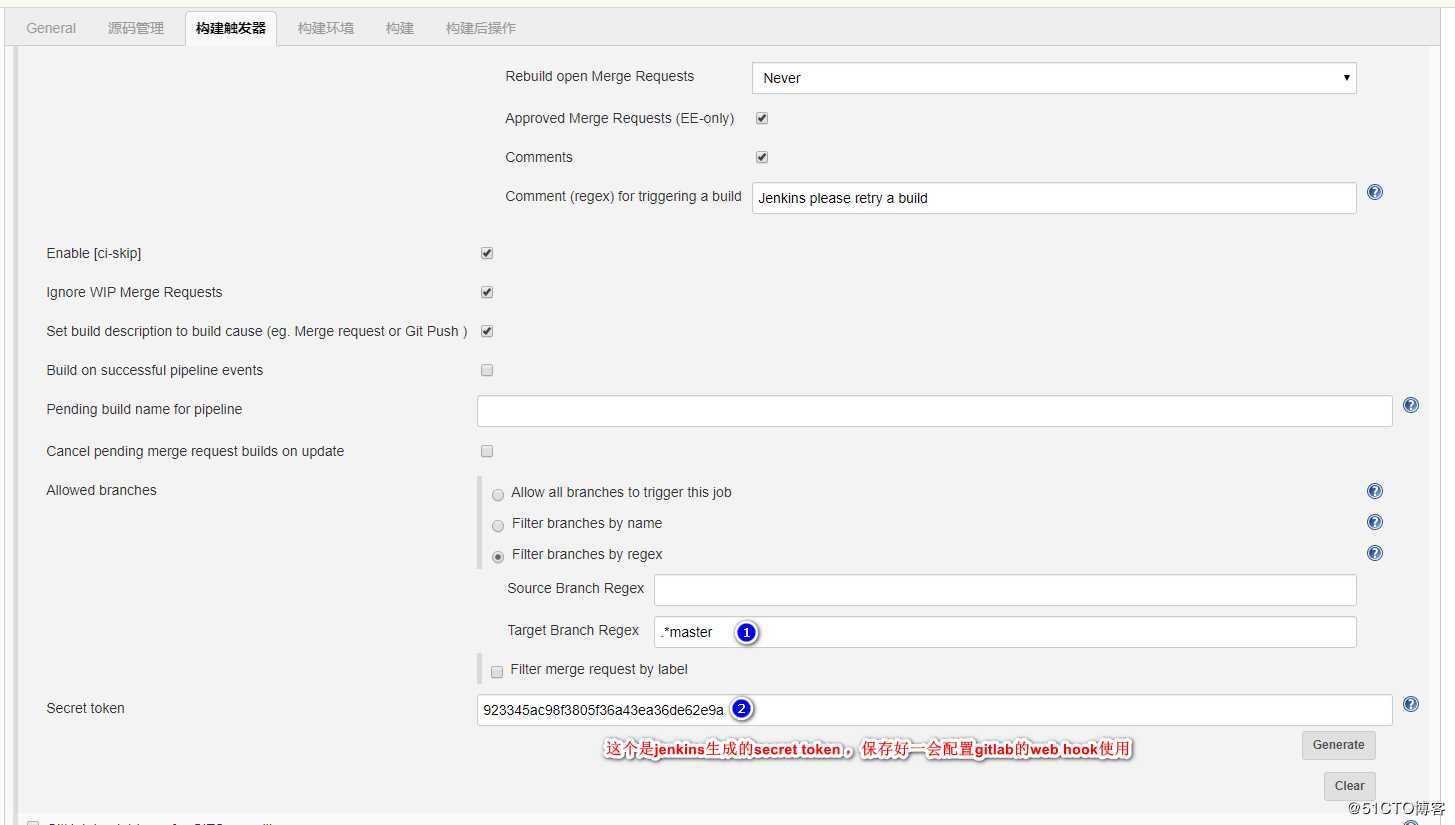Click the Clear button

point(1350,786)
